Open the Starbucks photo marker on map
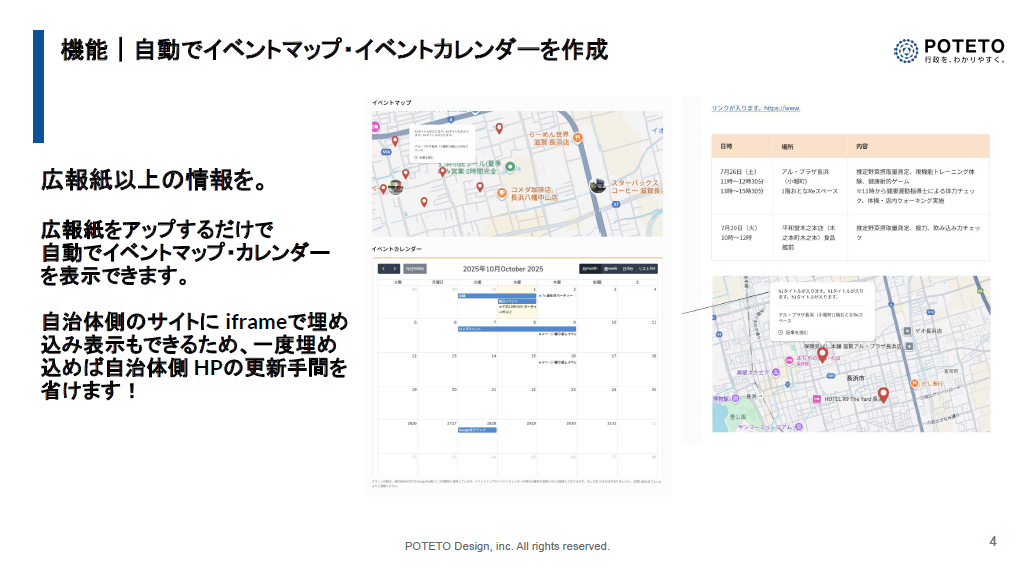1016x572 pixels. click(598, 186)
